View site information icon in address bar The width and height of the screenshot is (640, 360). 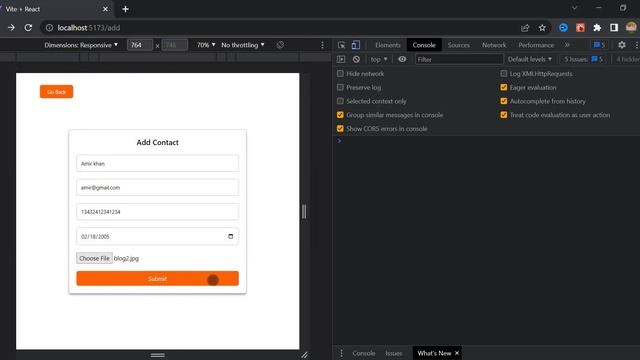pos(49,28)
